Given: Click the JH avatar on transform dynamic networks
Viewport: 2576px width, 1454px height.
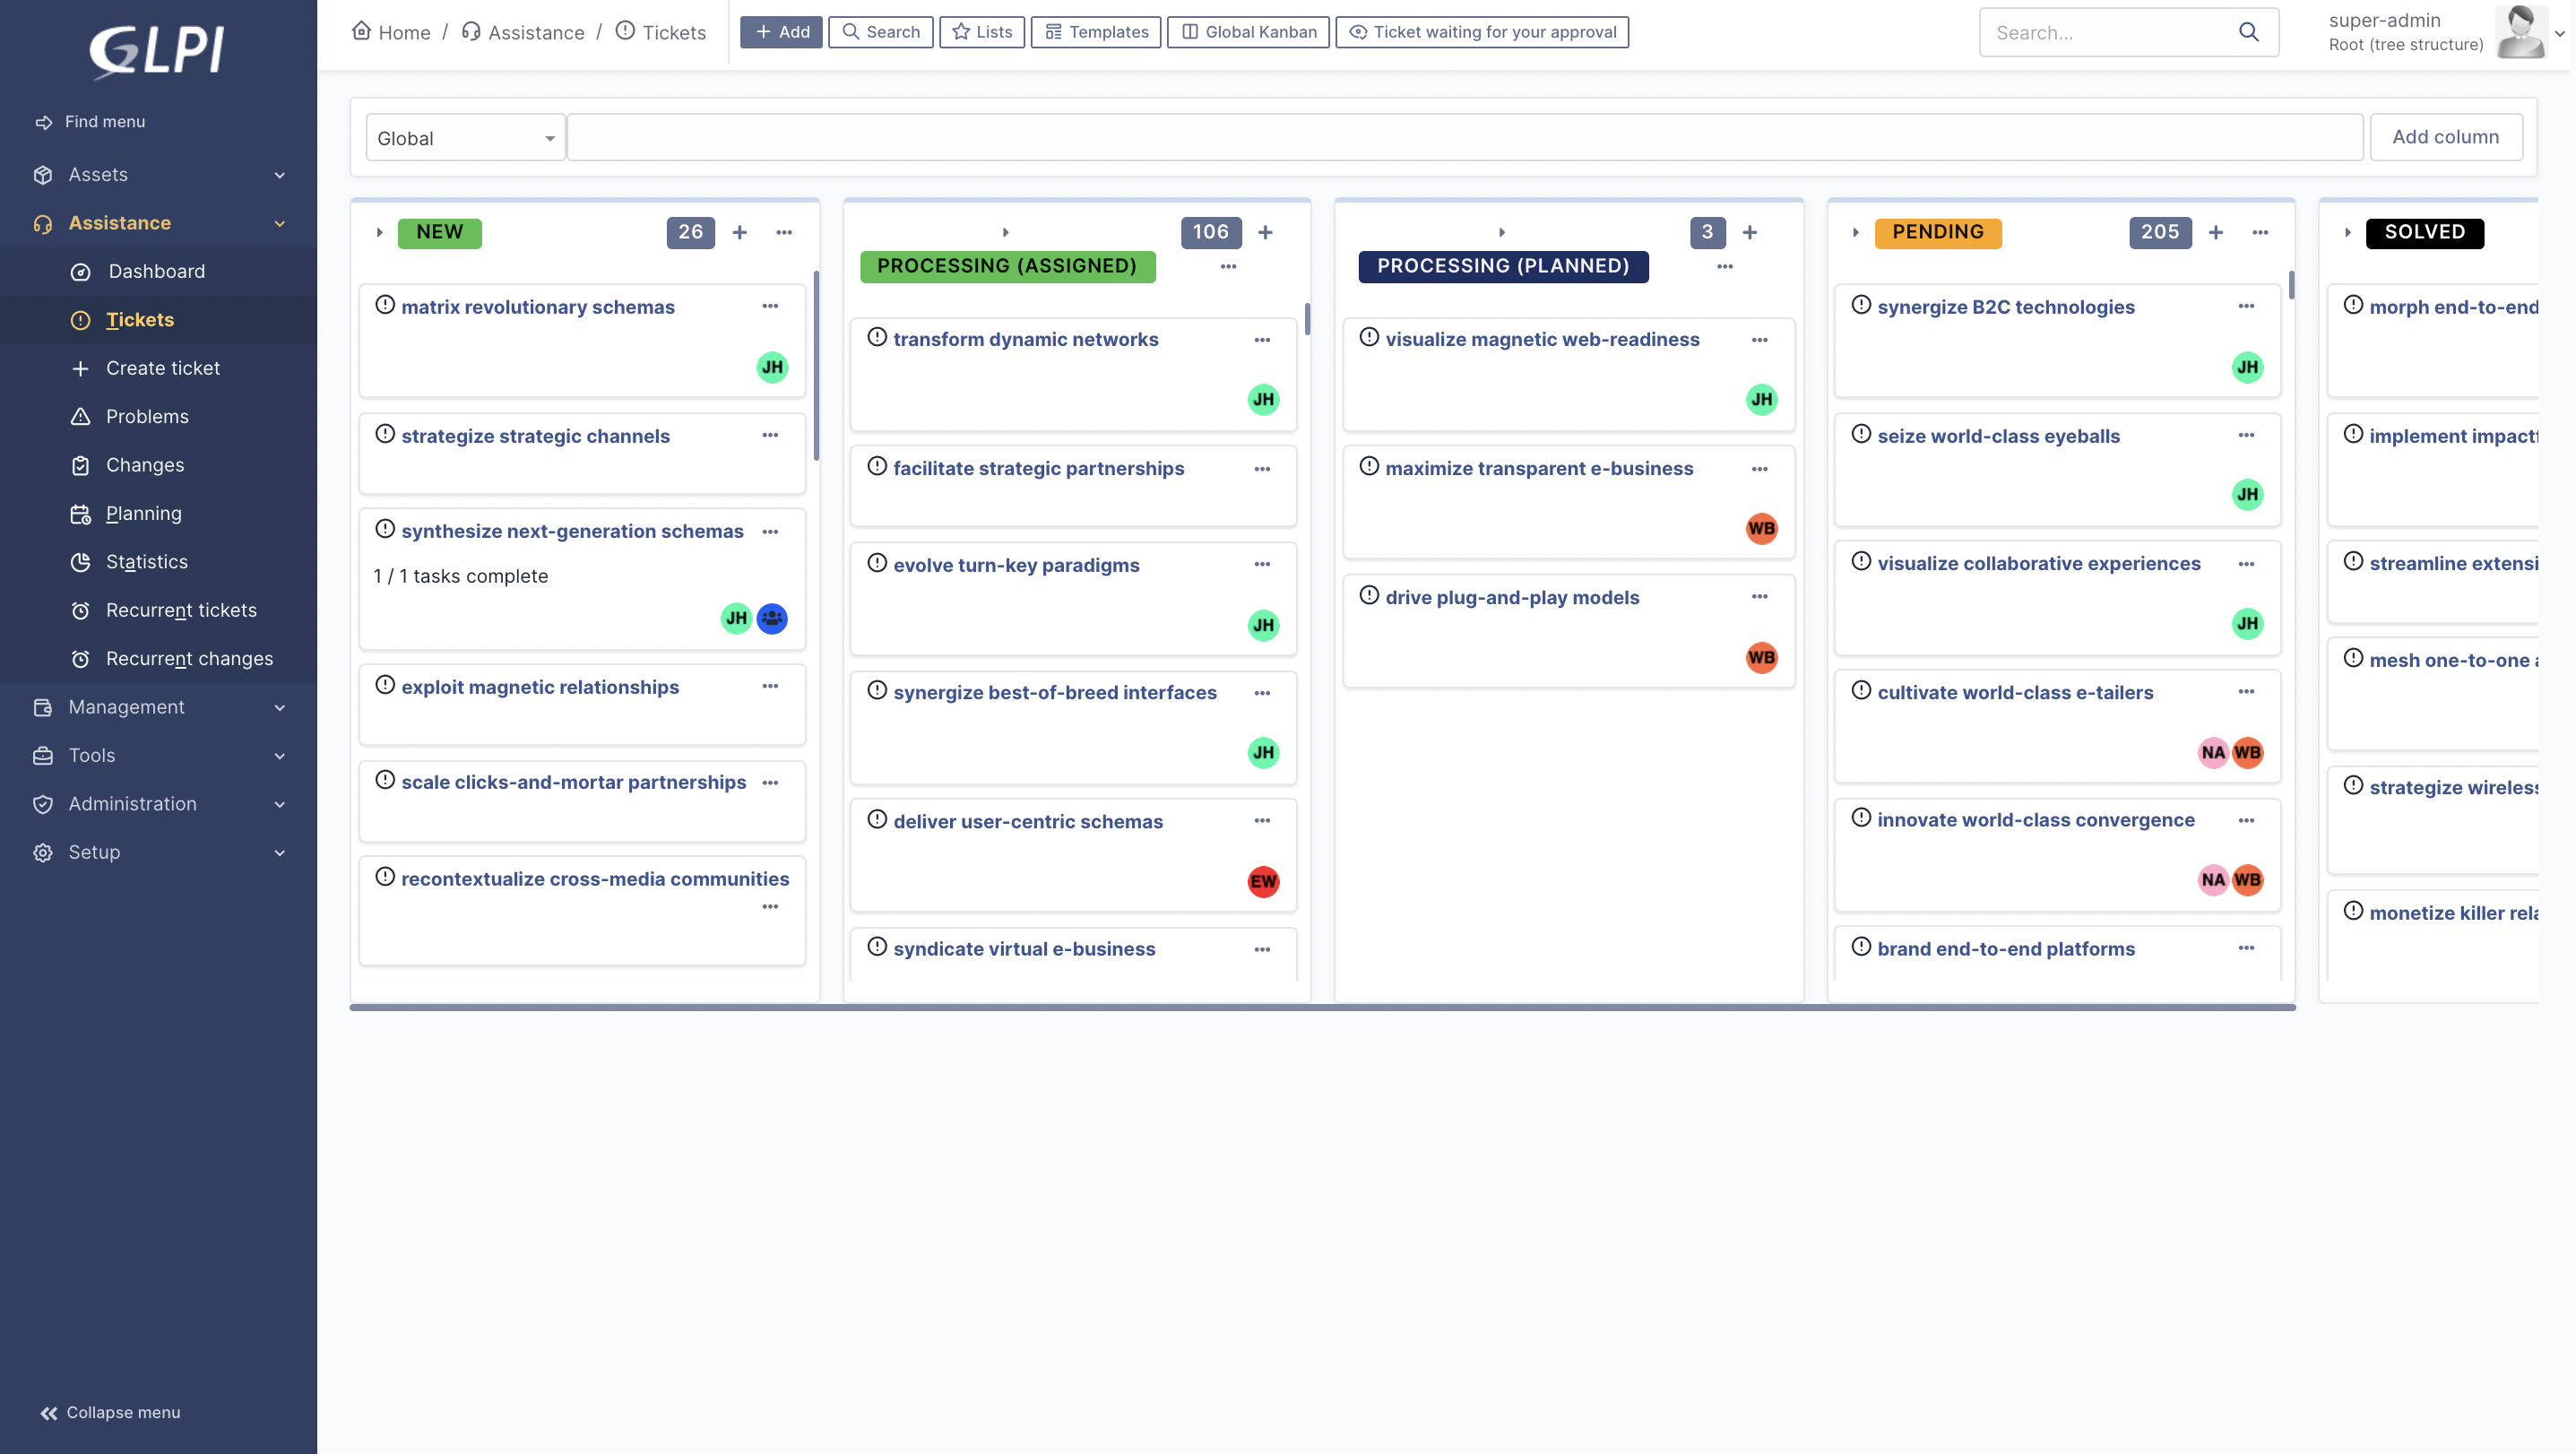Looking at the screenshot, I should pos(1263,399).
